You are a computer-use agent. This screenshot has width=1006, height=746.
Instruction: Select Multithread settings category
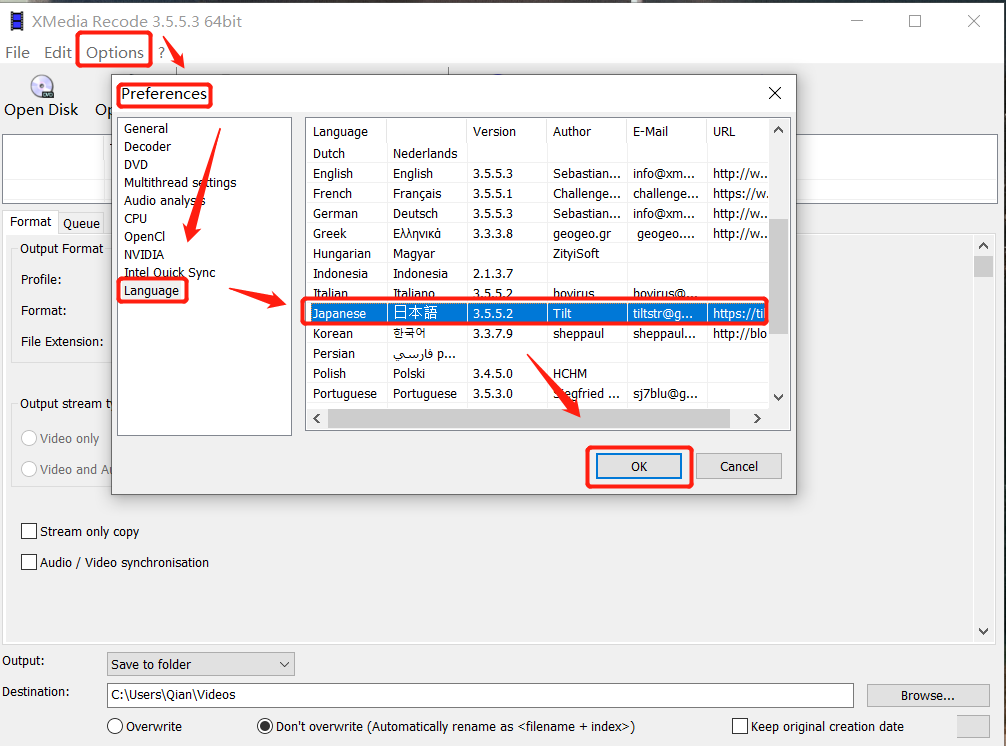(180, 183)
